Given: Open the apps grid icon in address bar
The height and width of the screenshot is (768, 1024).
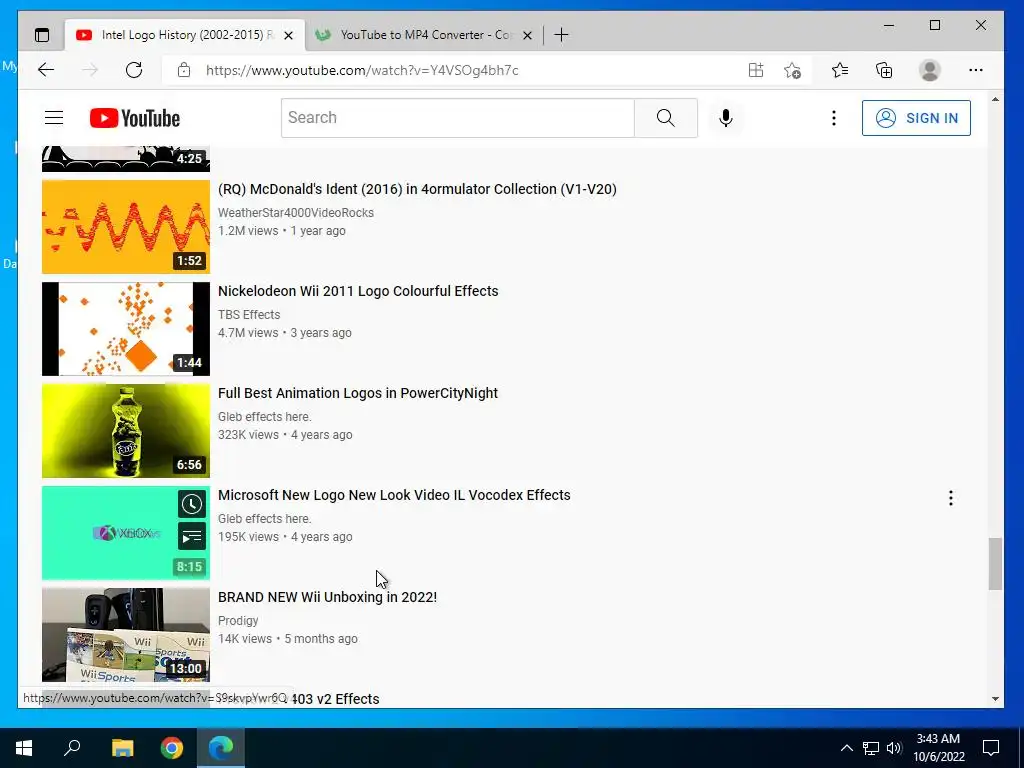Looking at the screenshot, I should click(x=756, y=70).
